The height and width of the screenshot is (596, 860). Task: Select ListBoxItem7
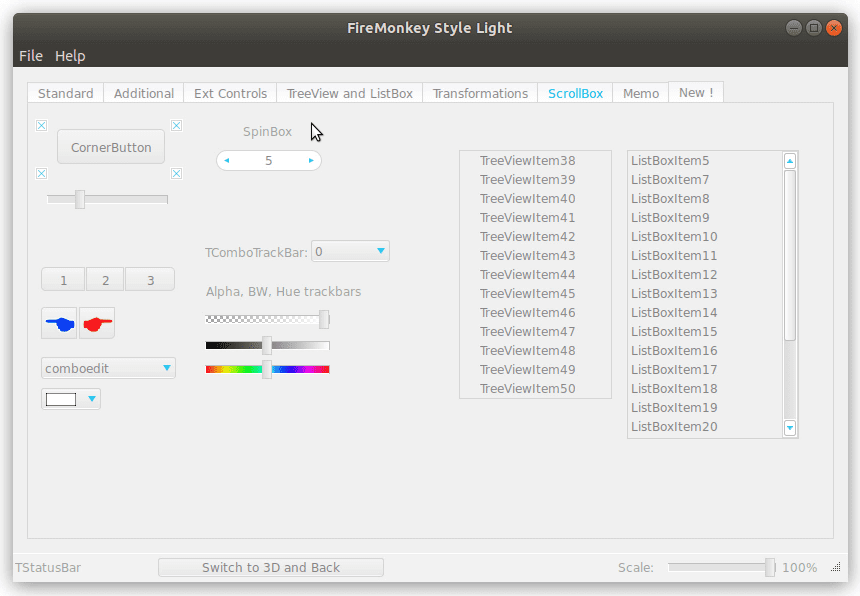coord(706,180)
